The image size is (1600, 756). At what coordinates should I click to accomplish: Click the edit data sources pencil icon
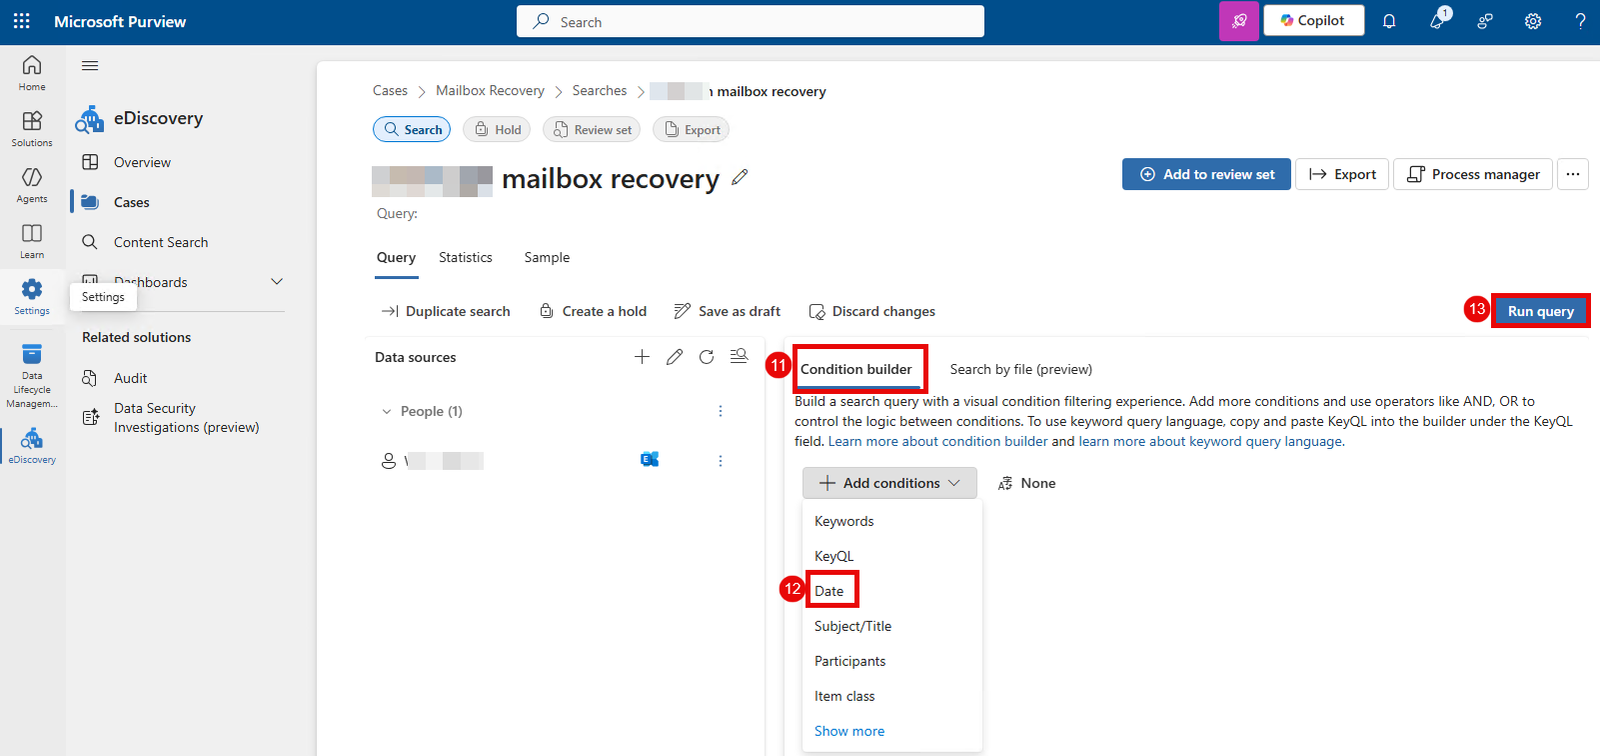point(675,357)
